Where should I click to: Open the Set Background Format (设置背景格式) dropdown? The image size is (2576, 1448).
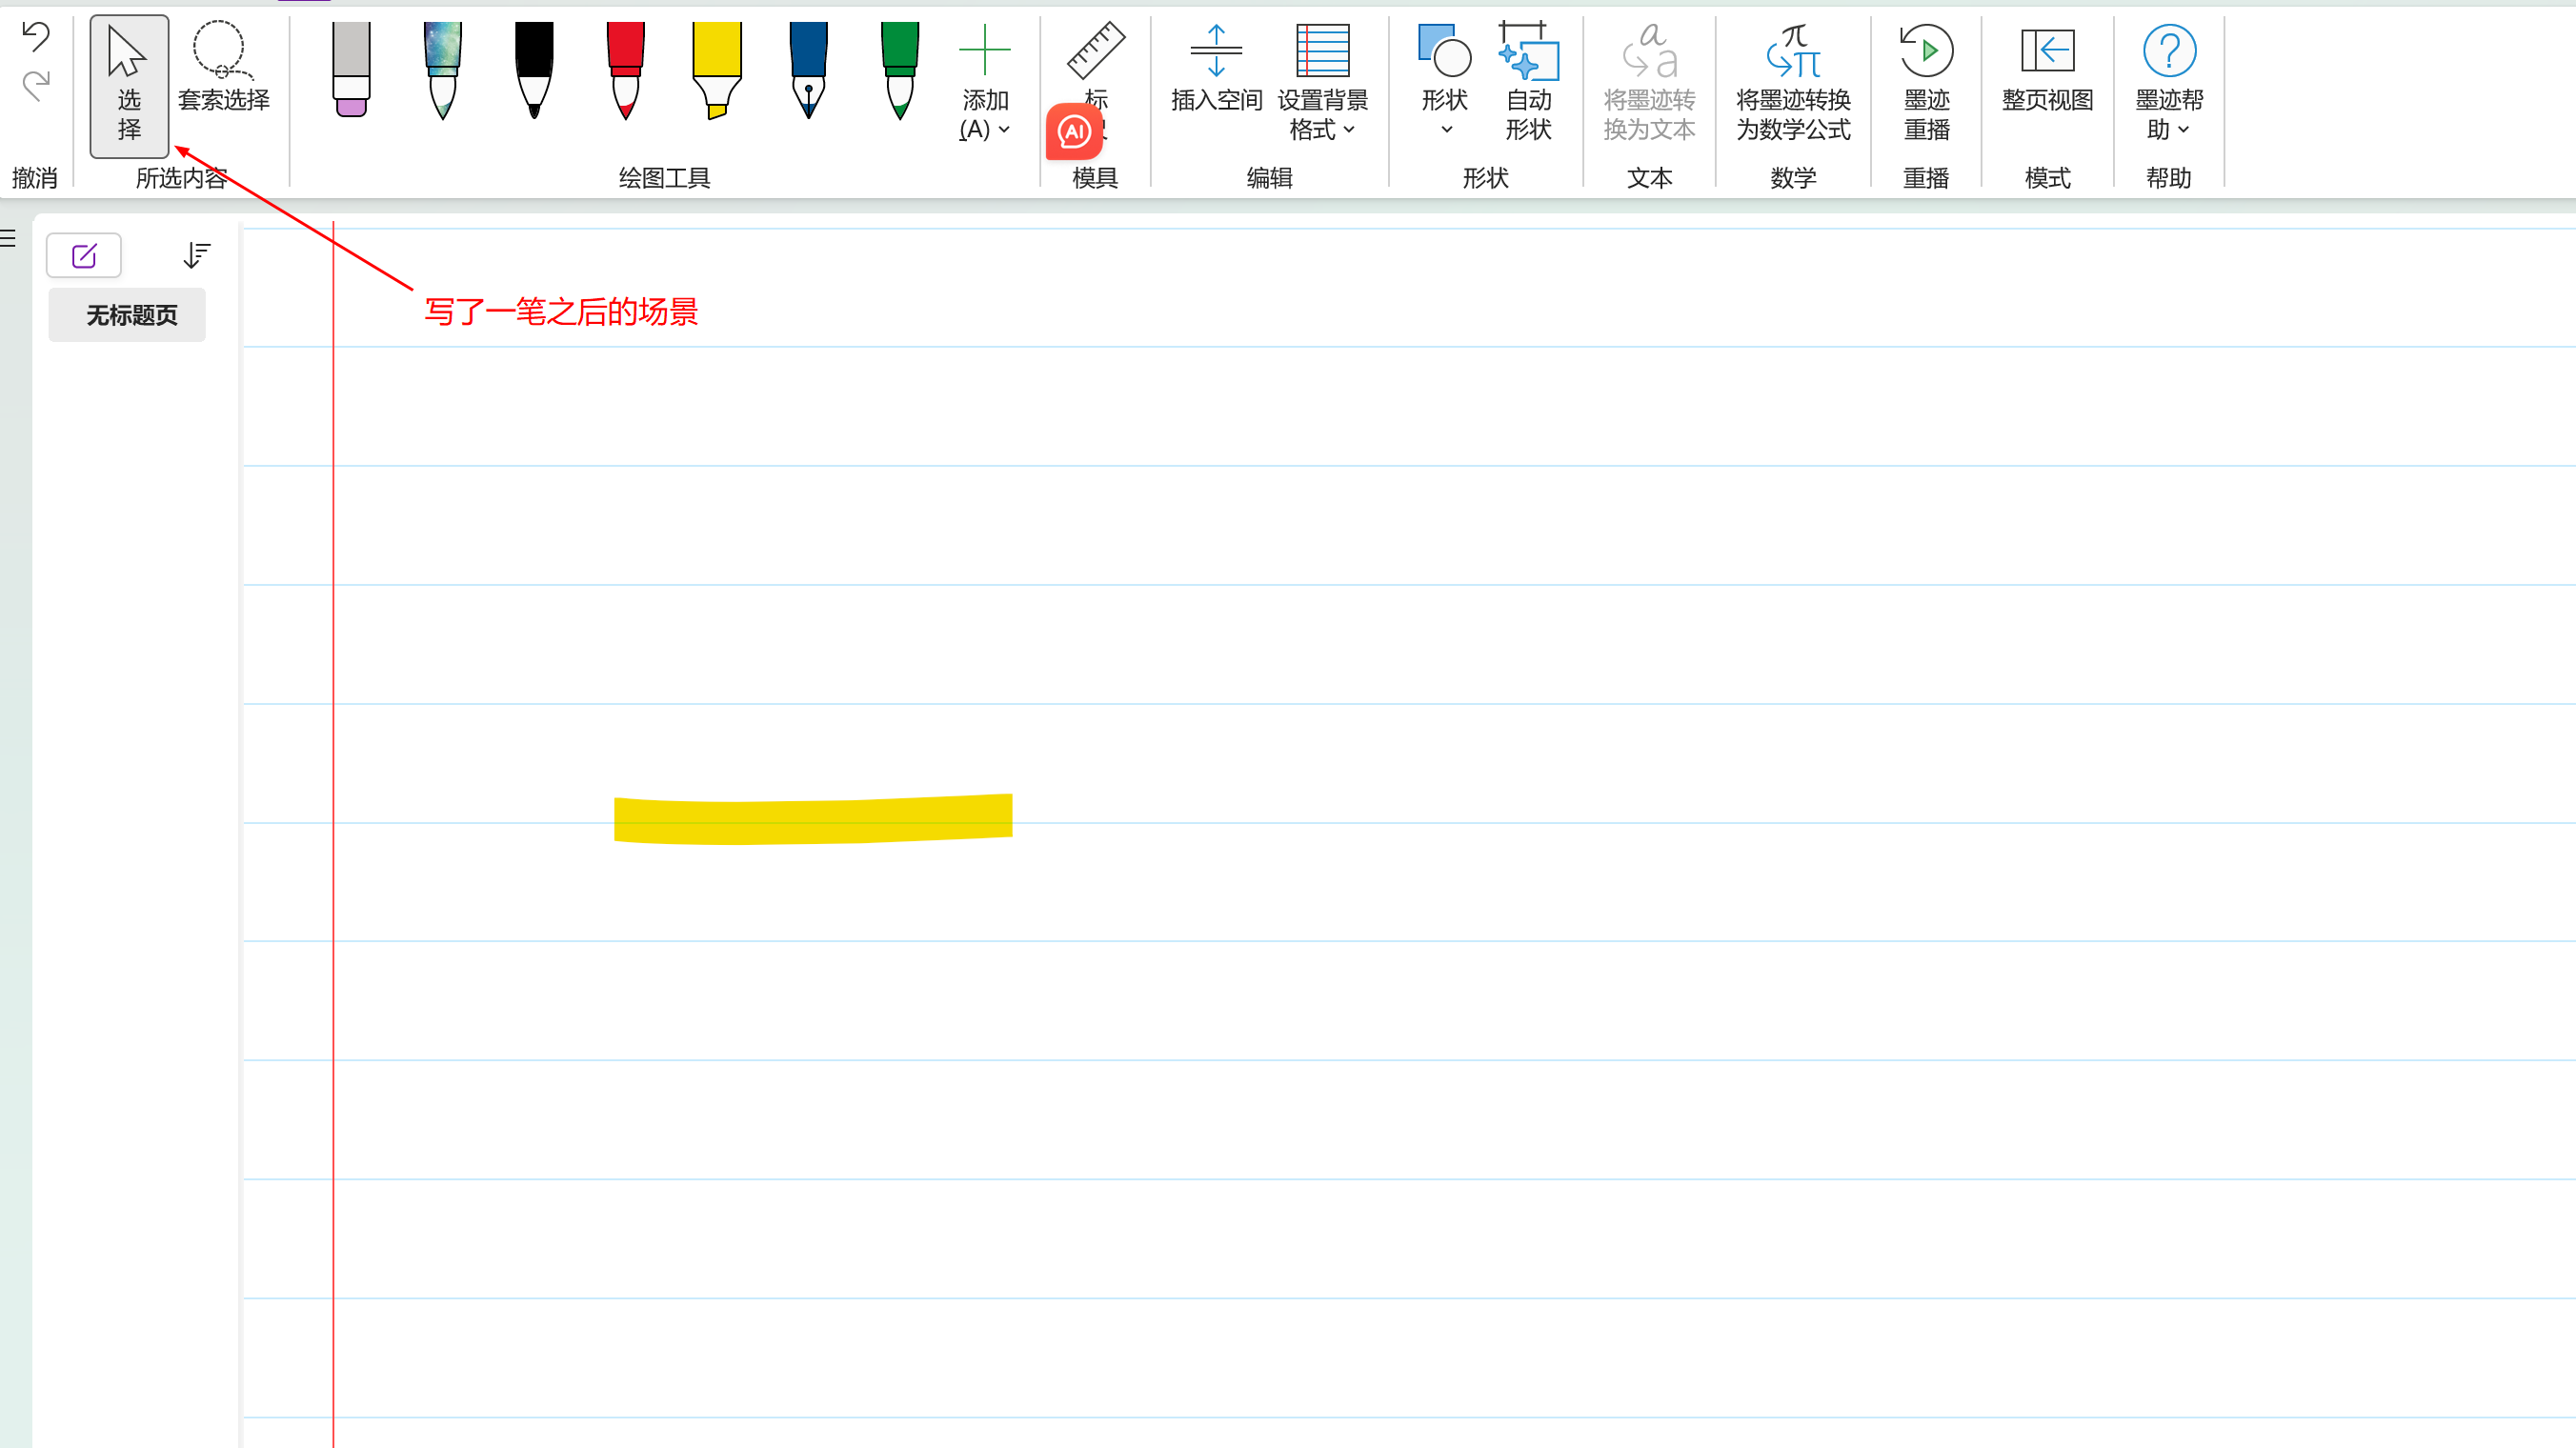pos(1322,82)
